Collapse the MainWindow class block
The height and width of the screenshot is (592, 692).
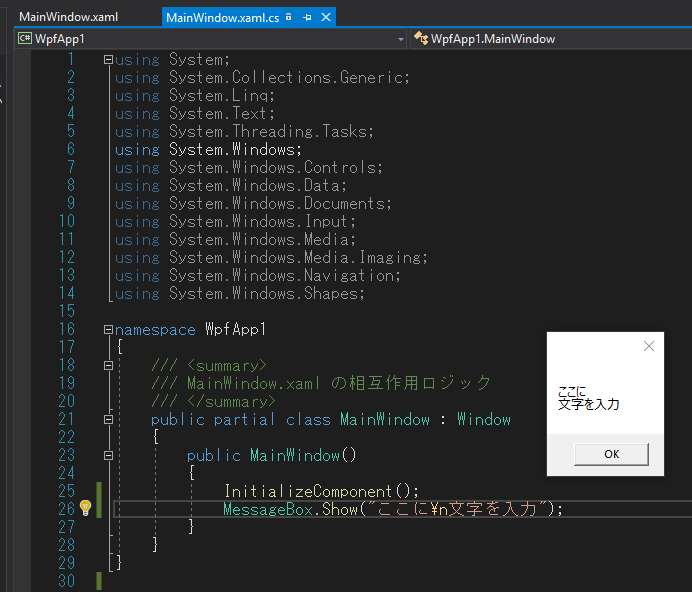tap(108, 419)
